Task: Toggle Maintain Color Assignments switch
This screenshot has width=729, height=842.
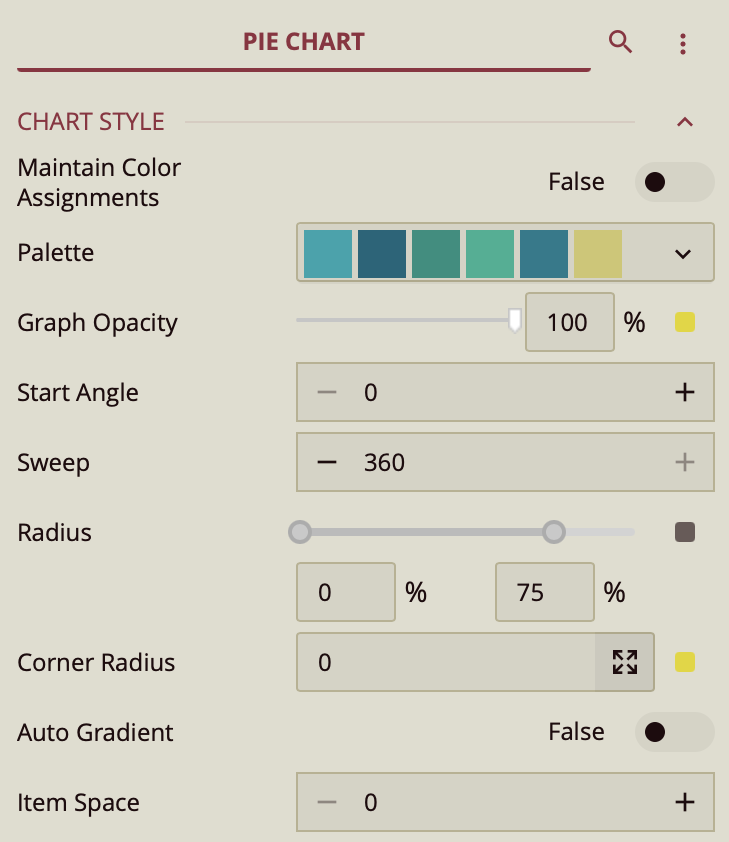Action: [x=674, y=182]
